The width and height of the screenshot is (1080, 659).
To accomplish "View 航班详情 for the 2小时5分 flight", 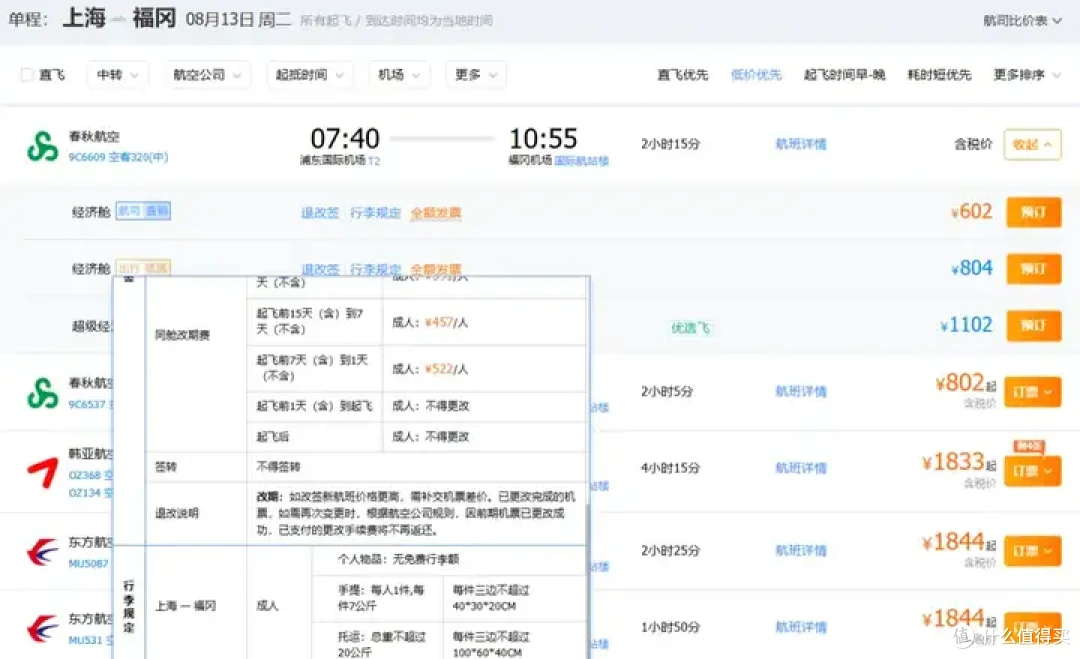I will pos(800,391).
